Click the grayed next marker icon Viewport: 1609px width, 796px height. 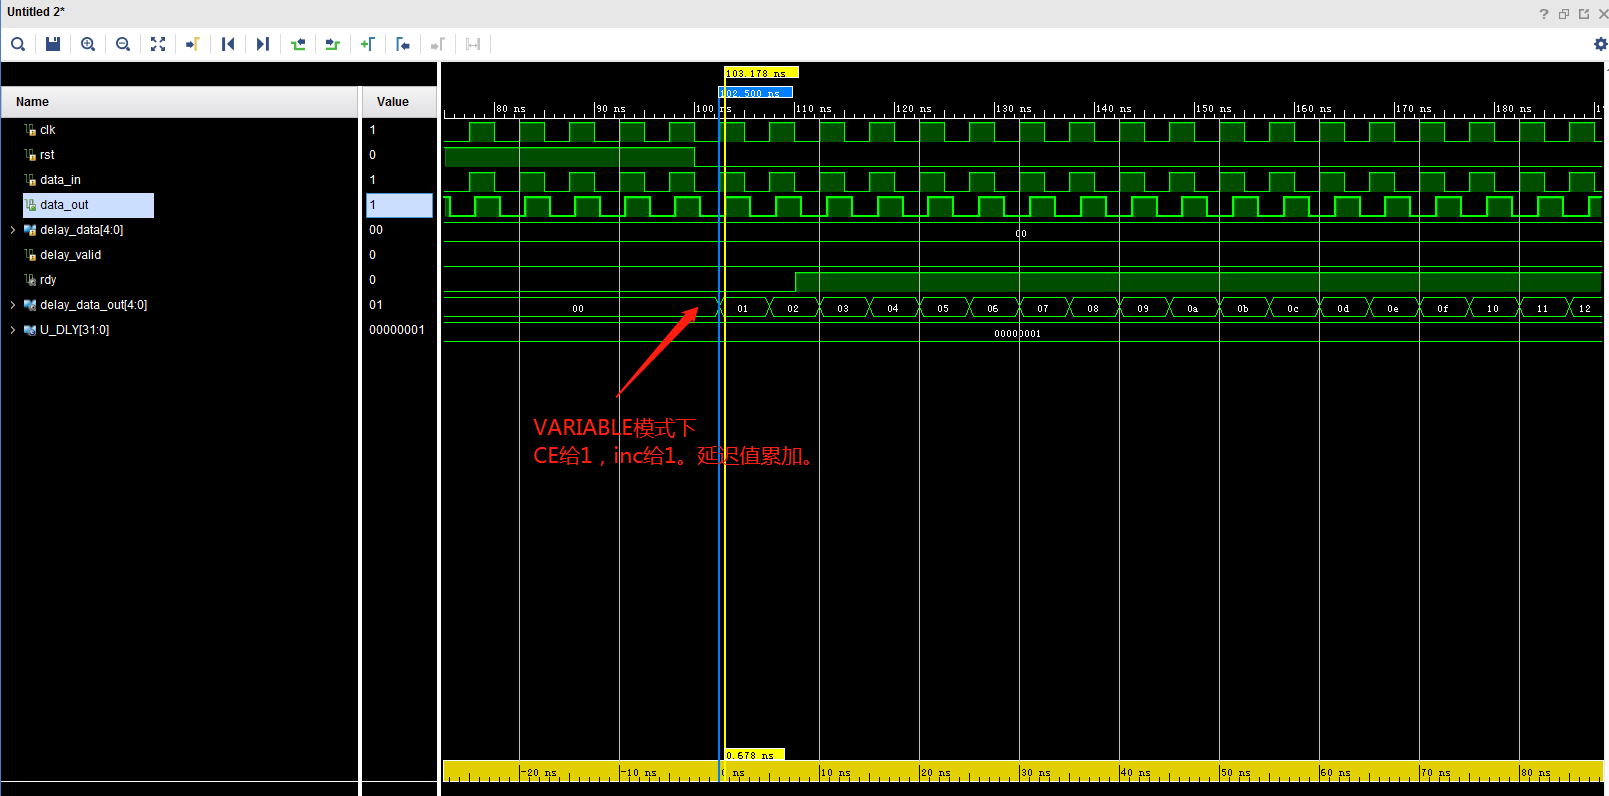click(438, 44)
